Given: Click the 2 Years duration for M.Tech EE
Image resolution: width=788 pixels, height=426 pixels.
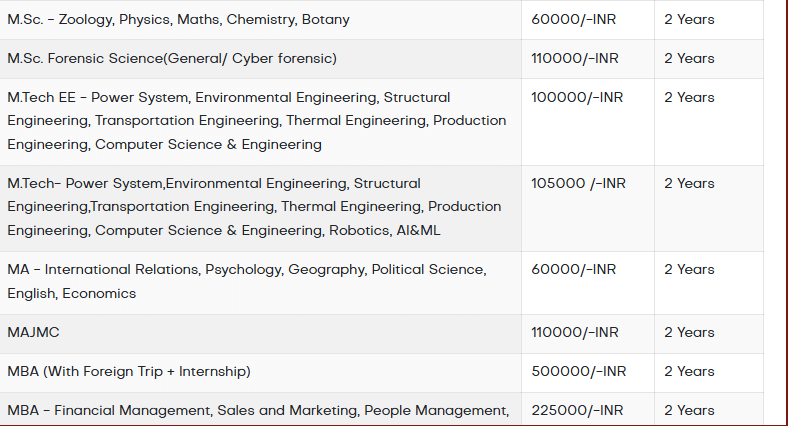Looking at the screenshot, I should [689, 98].
